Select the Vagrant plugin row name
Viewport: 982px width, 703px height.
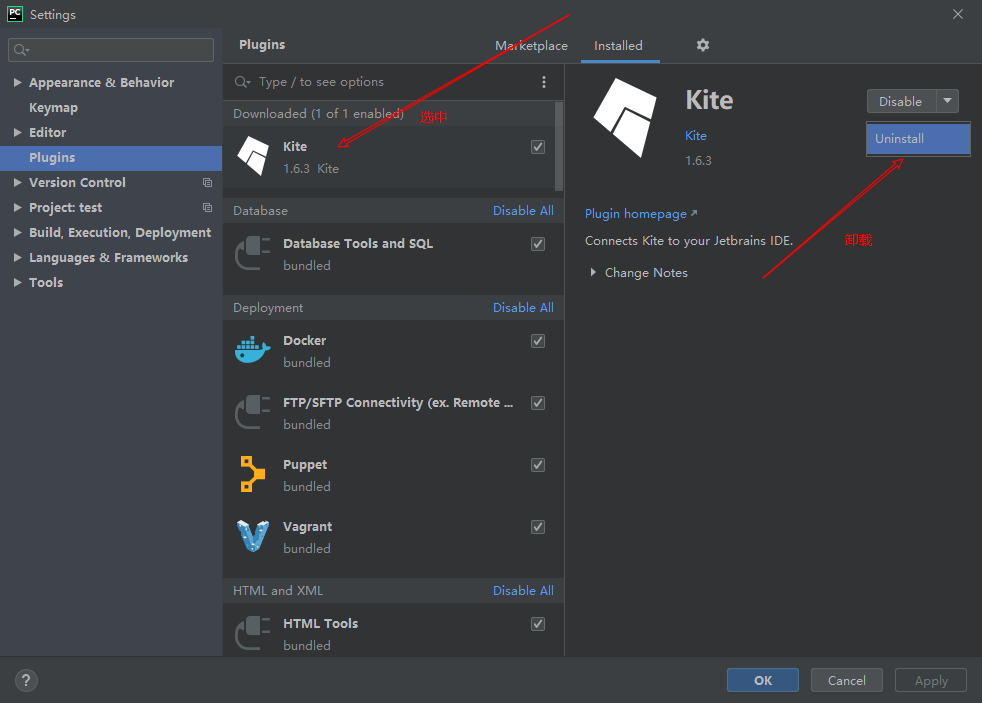click(x=308, y=526)
